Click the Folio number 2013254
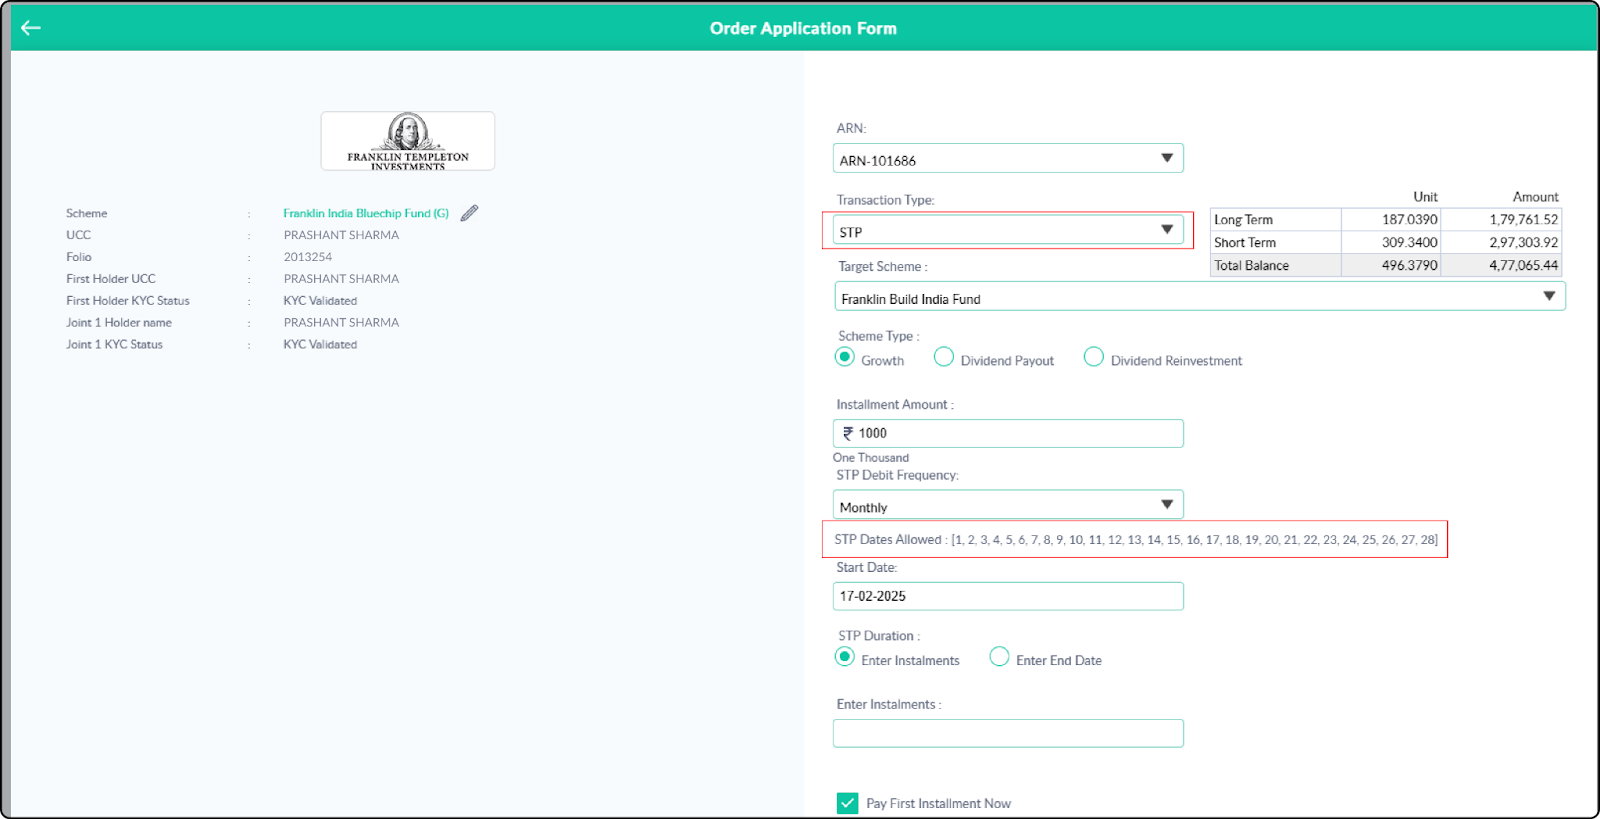This screenshot has height=819, width=1600. pyautogui.click(x=307, y=257)
